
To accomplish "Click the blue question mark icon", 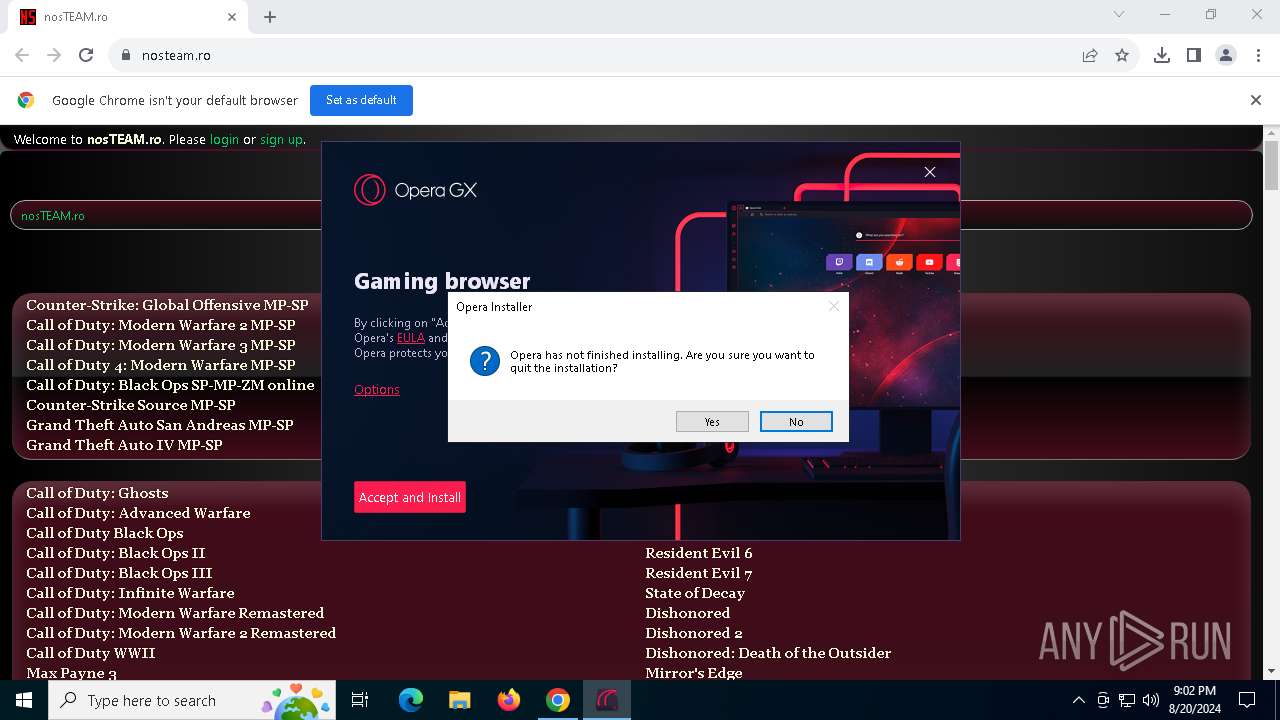I will pos(485,361).
